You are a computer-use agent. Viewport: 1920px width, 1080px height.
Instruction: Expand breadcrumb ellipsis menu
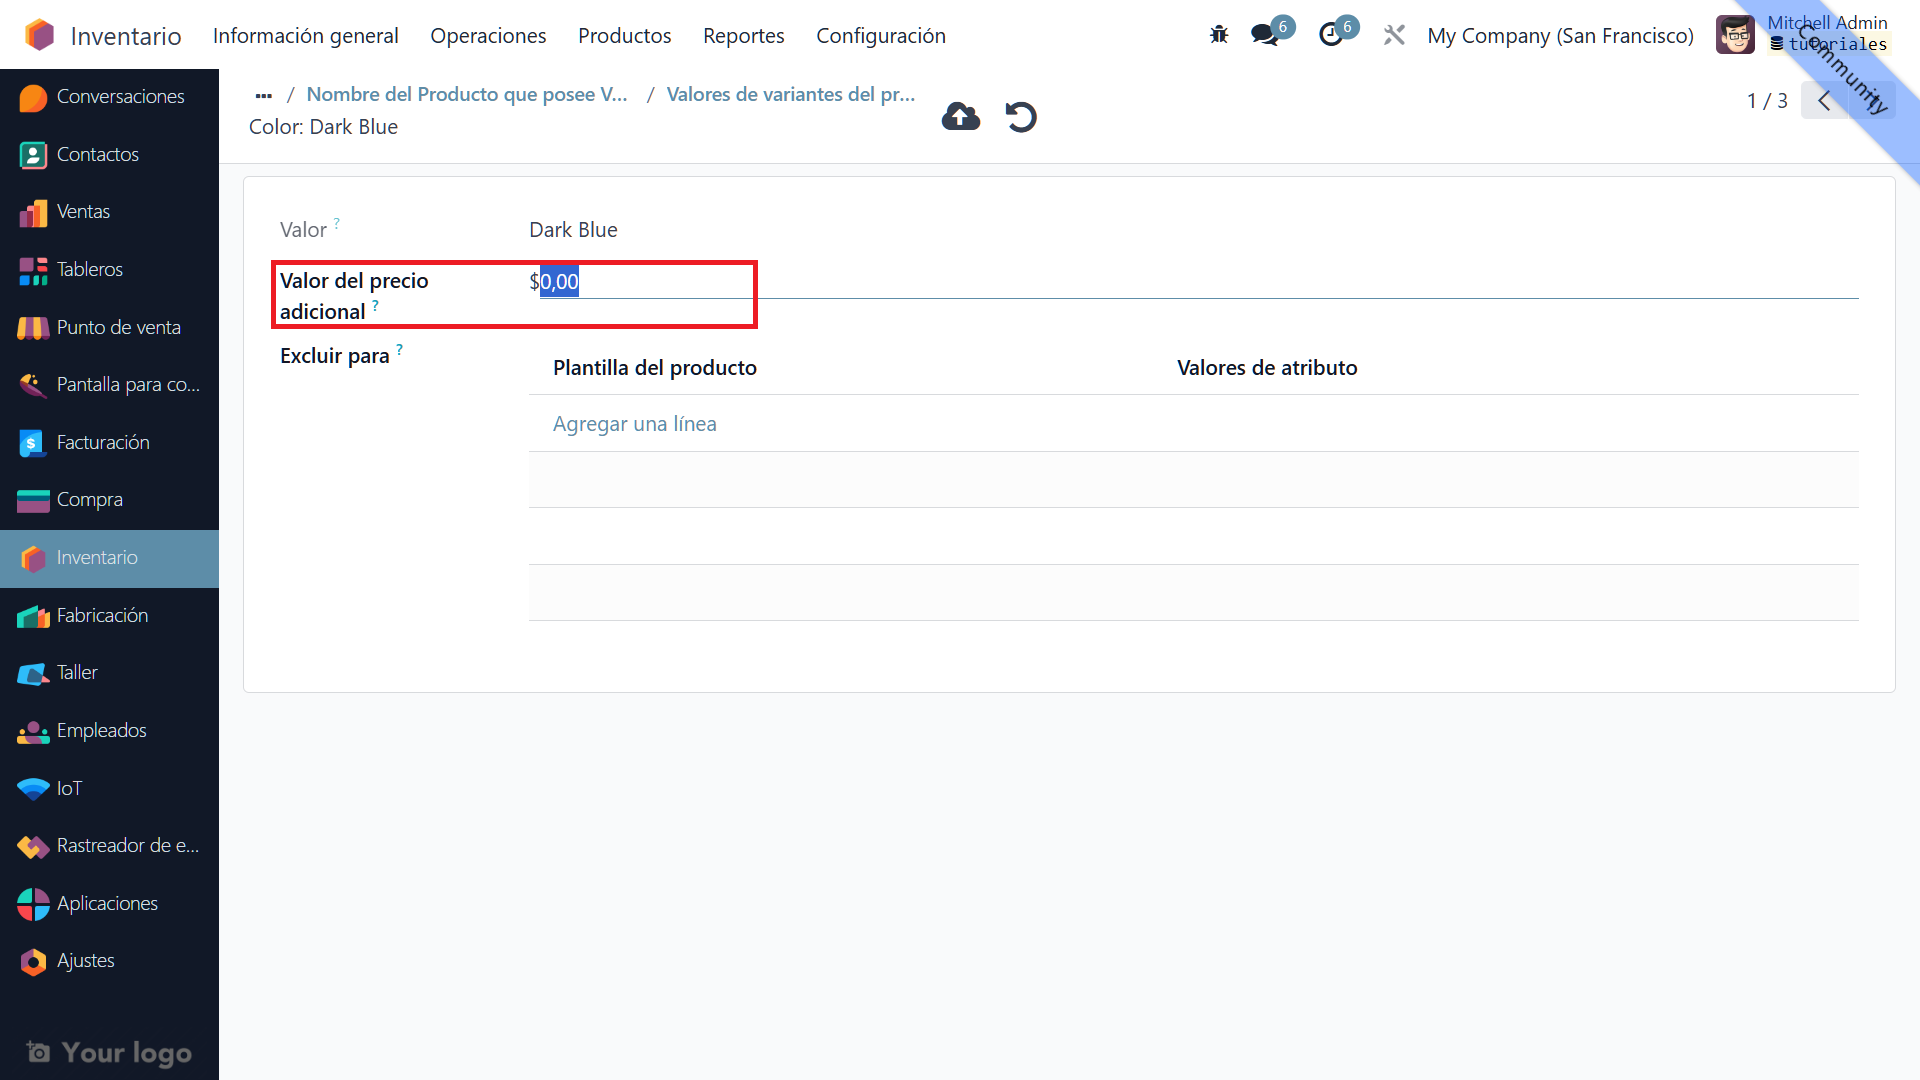click(263, 95)
